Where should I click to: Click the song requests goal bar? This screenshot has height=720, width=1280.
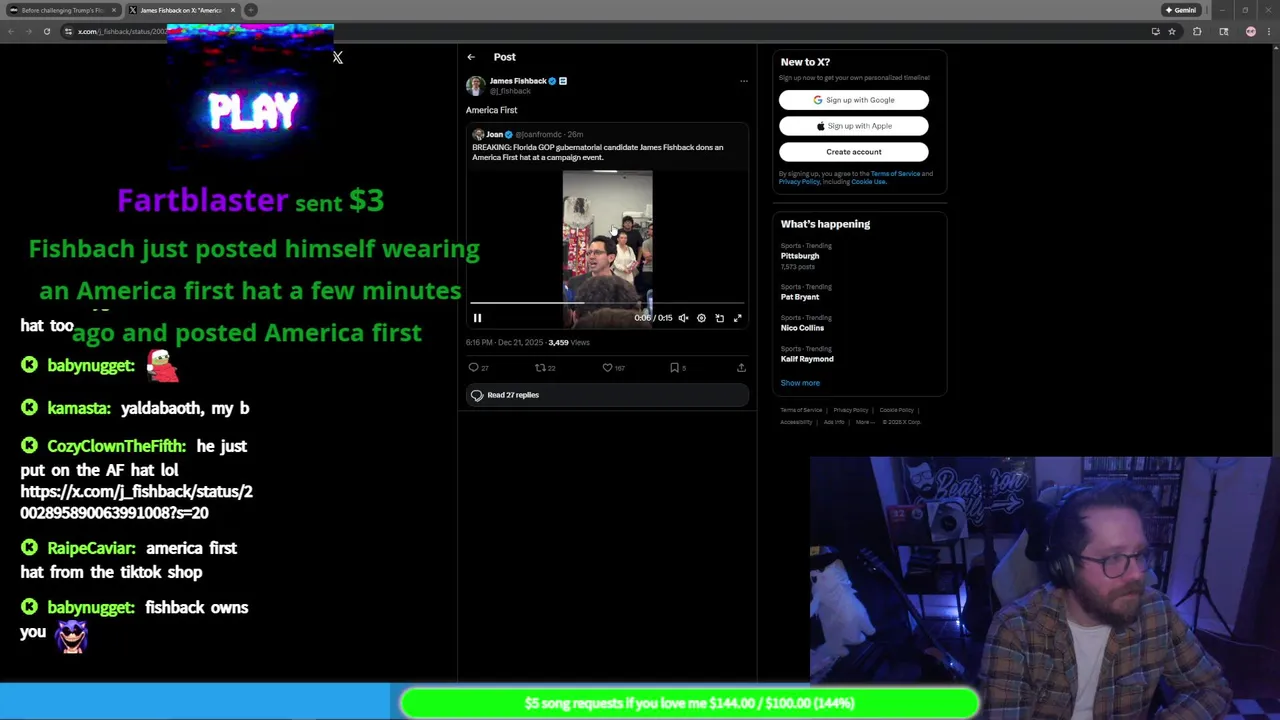coord(689,703)
